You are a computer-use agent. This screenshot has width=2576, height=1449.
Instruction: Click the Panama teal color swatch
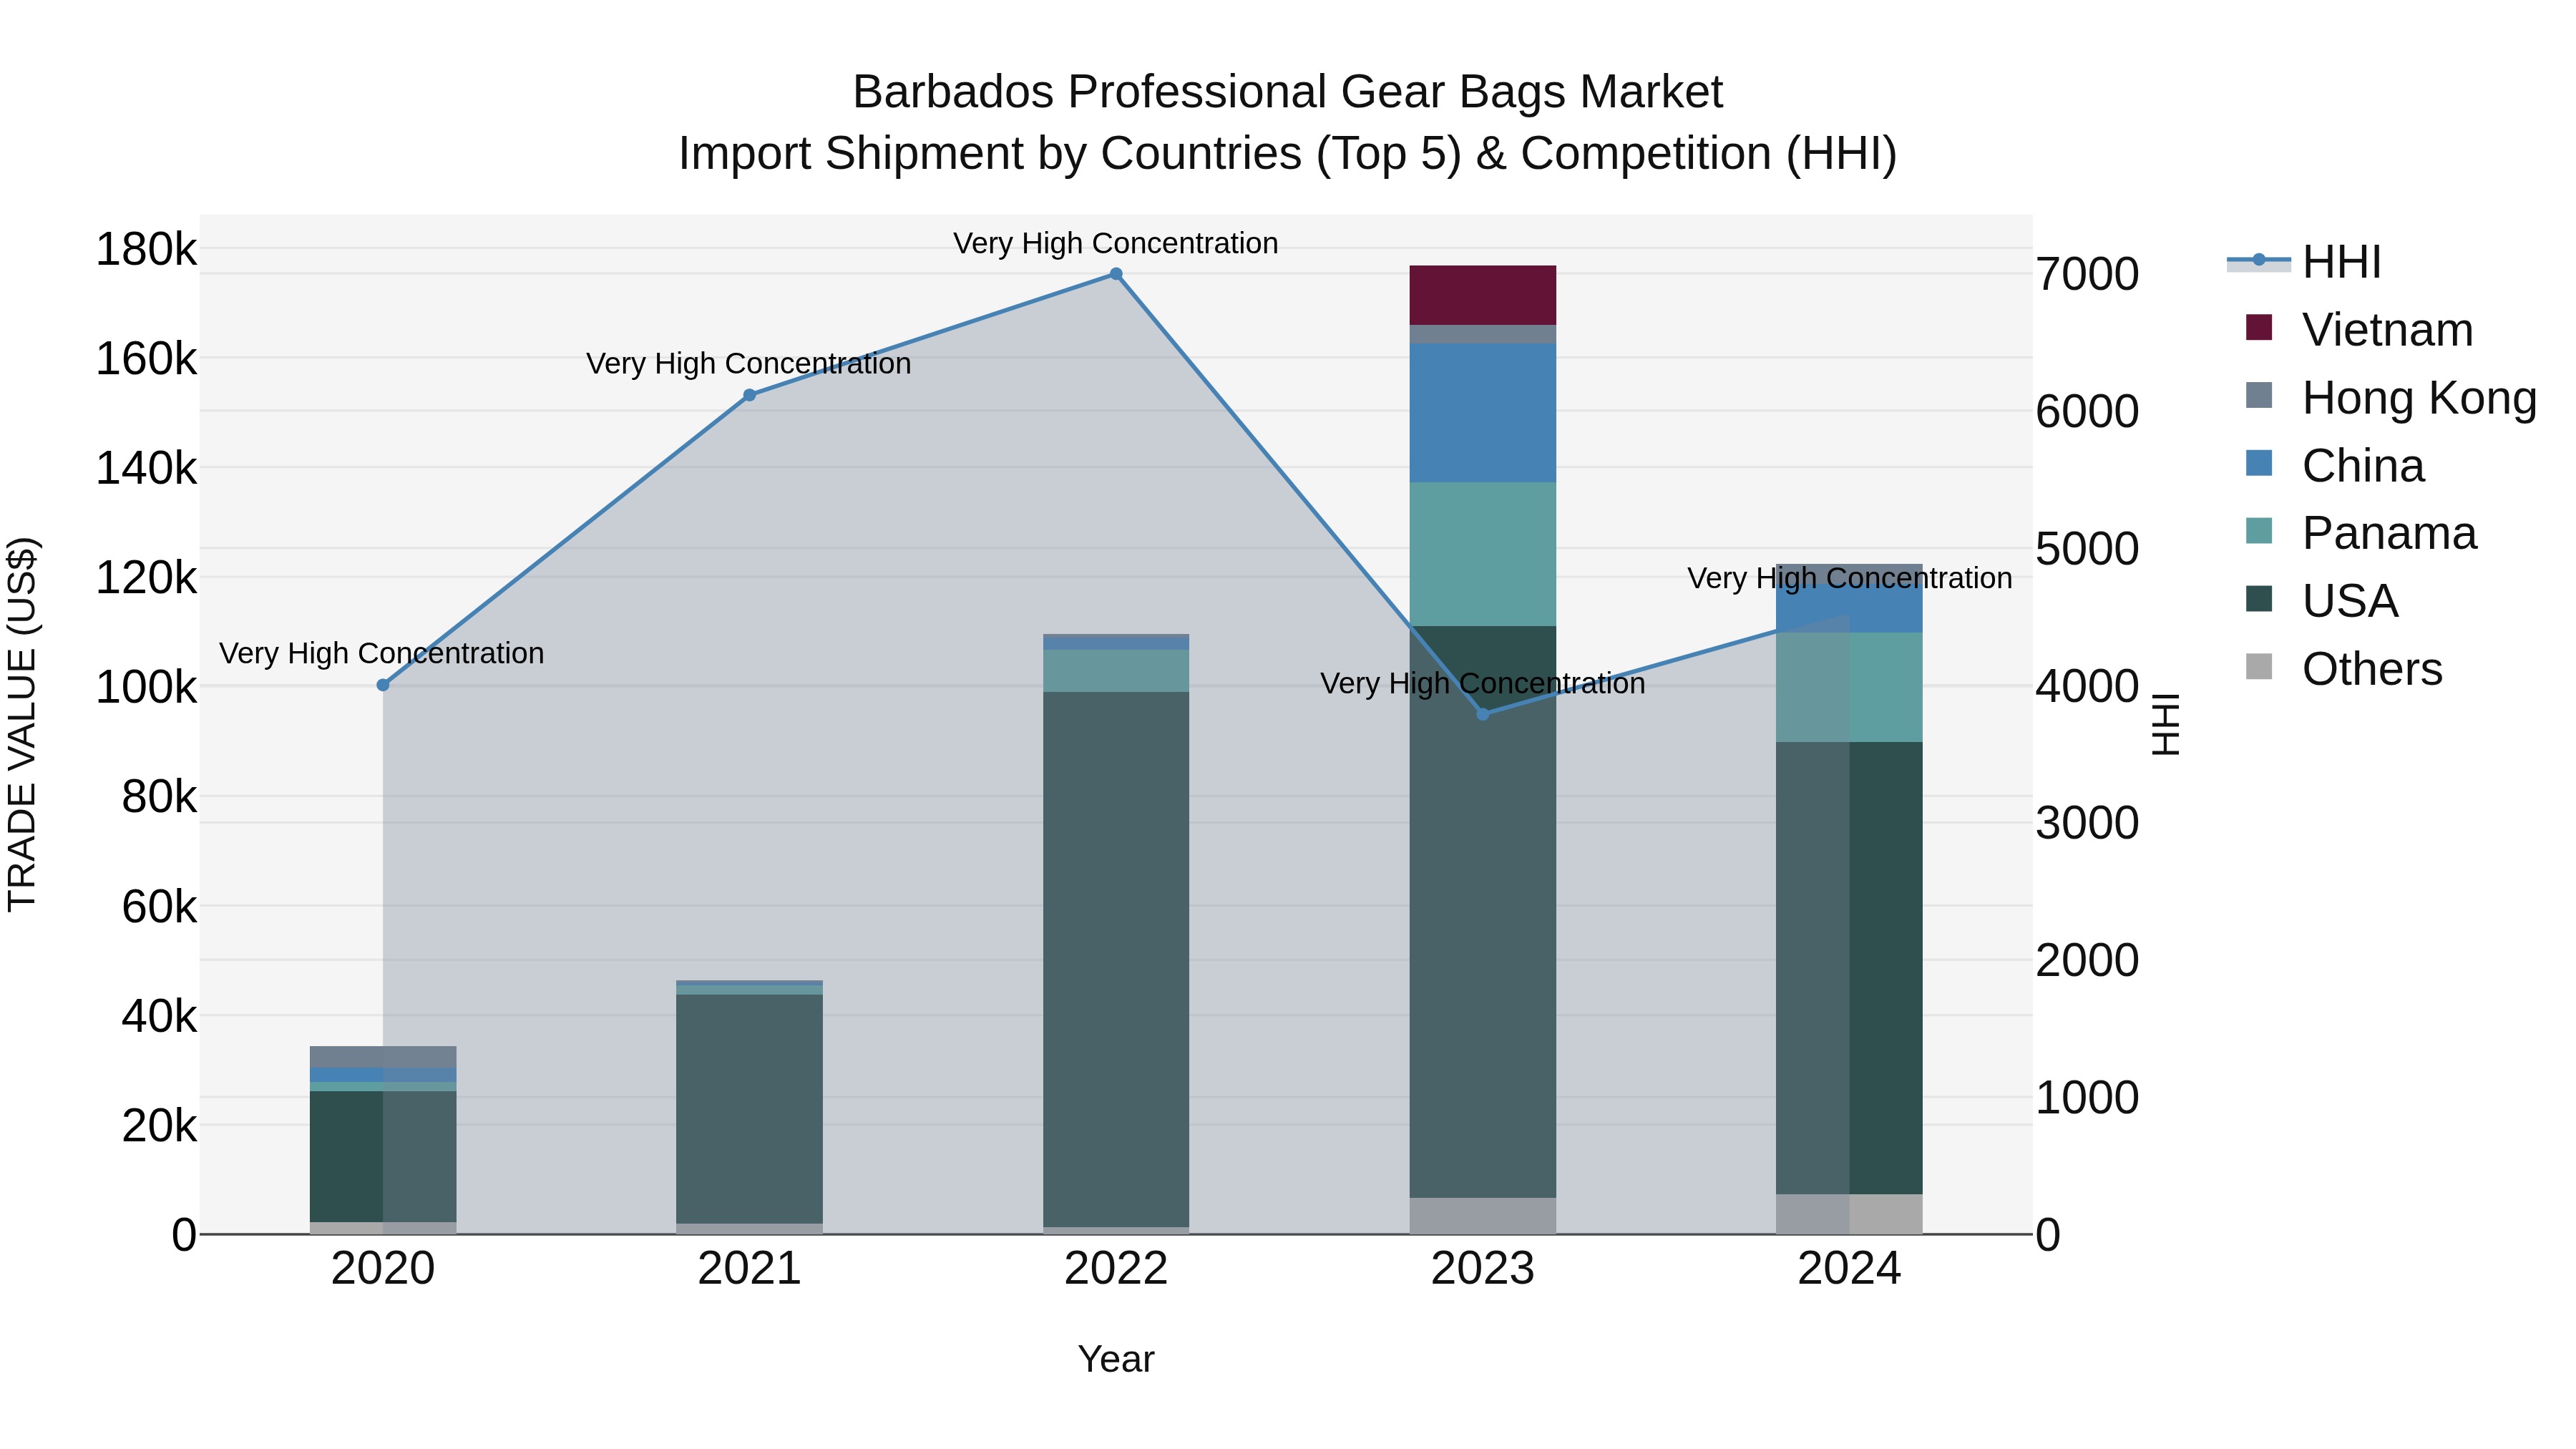point(2259,531)
